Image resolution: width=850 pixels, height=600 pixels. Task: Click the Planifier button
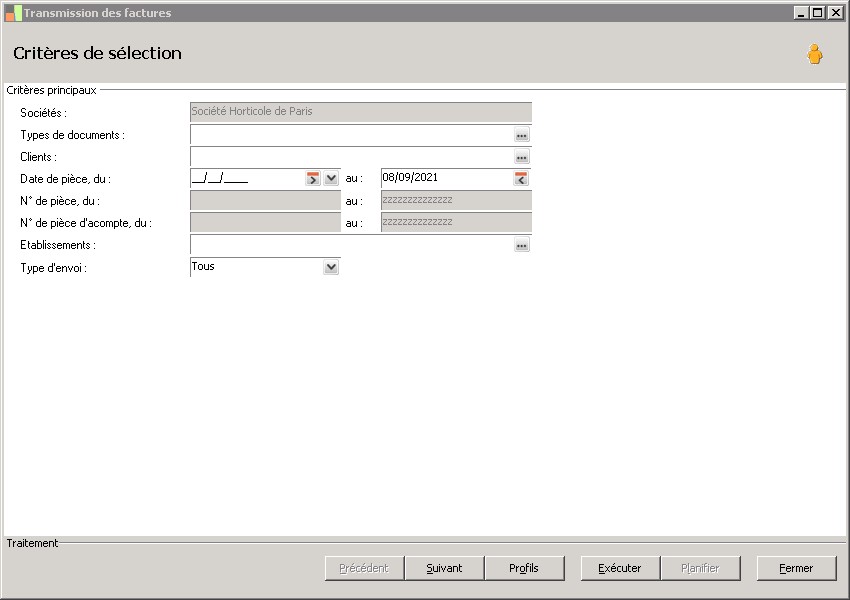point(700,568)
